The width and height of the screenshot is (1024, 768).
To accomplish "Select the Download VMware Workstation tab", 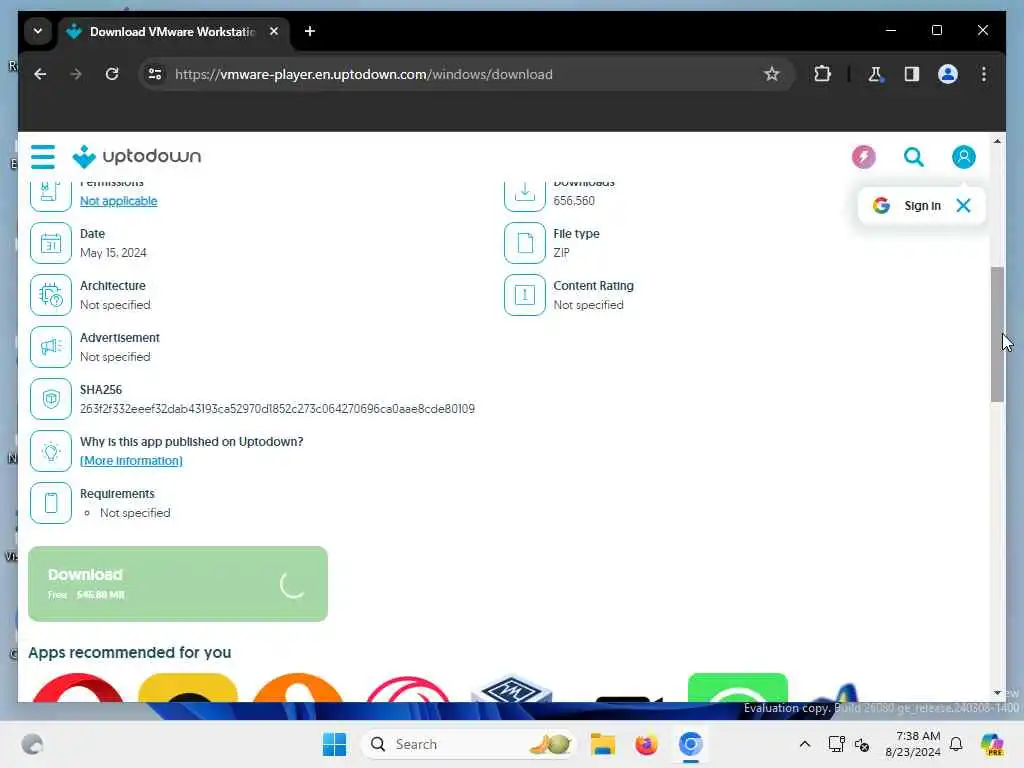I will coord(171,31).
